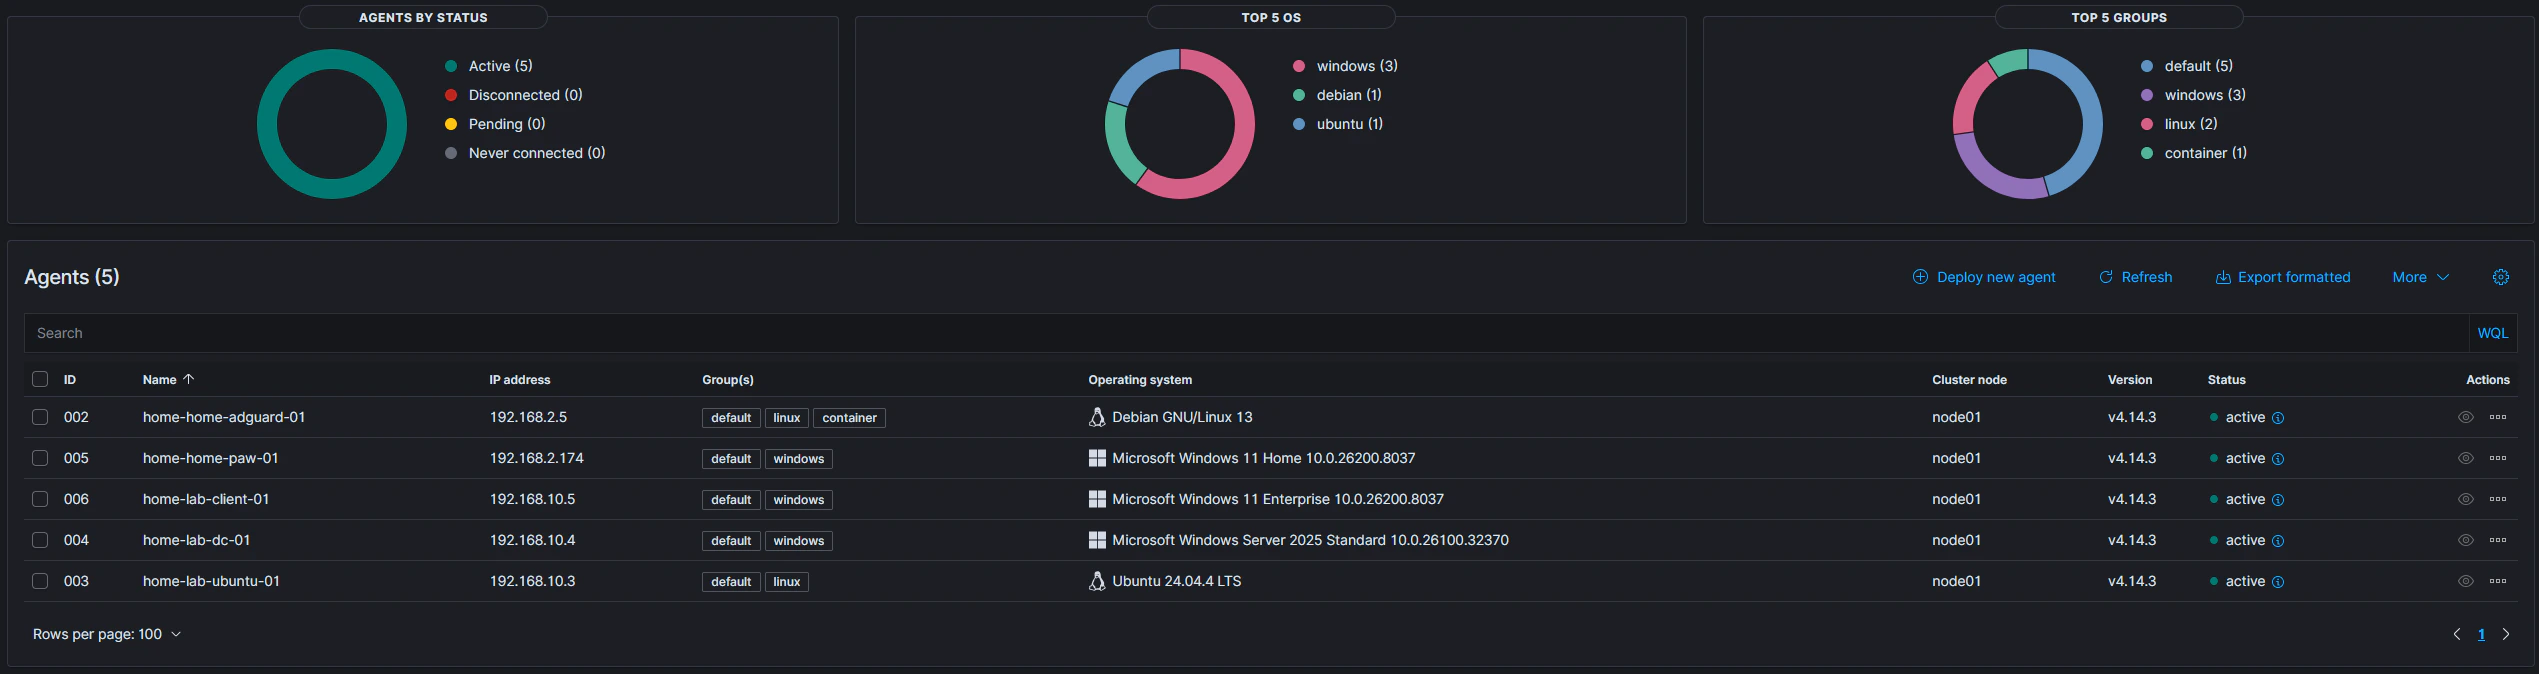Switch search mode using the WQL label
This screenshot has height=674, width=2539.
coord(2492,332)
